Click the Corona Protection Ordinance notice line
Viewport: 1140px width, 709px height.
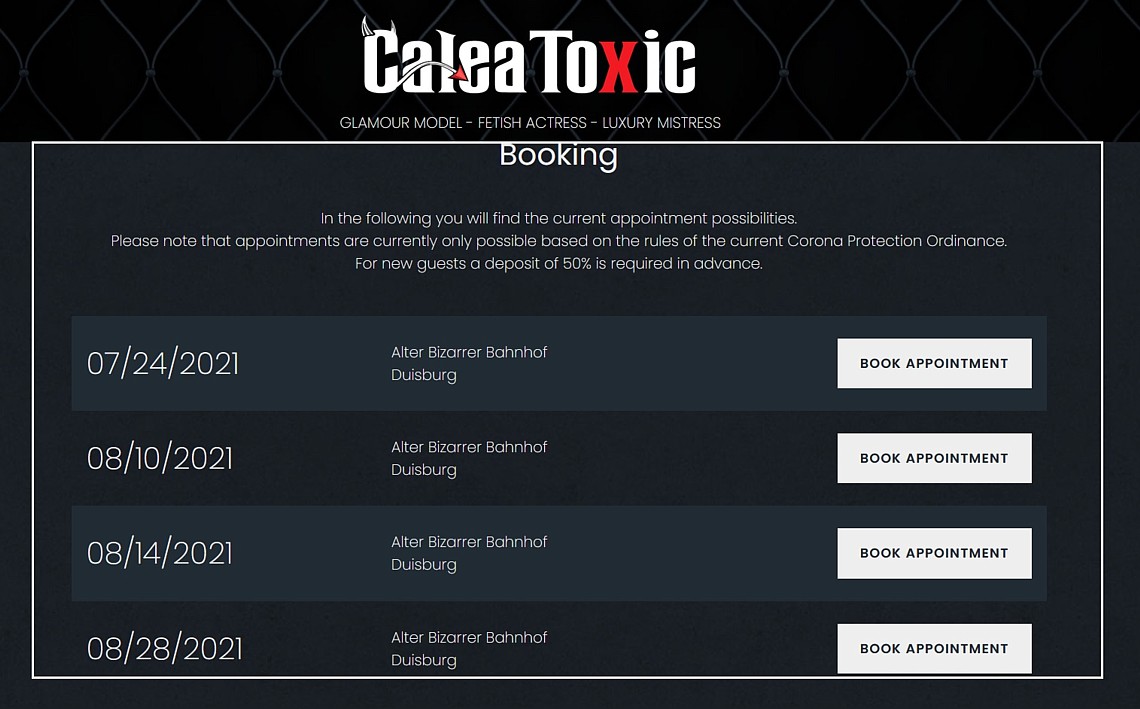click(x=558, y=241)
